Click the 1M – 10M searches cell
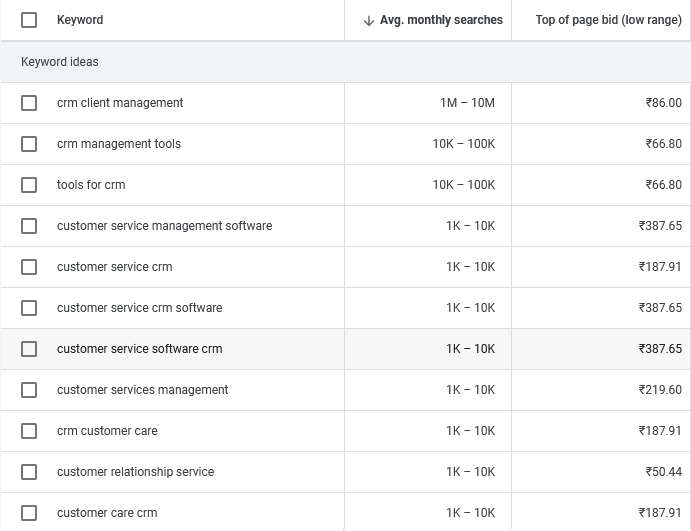The image size is (691, 531). pyautogui.click(x=467, y=103)
